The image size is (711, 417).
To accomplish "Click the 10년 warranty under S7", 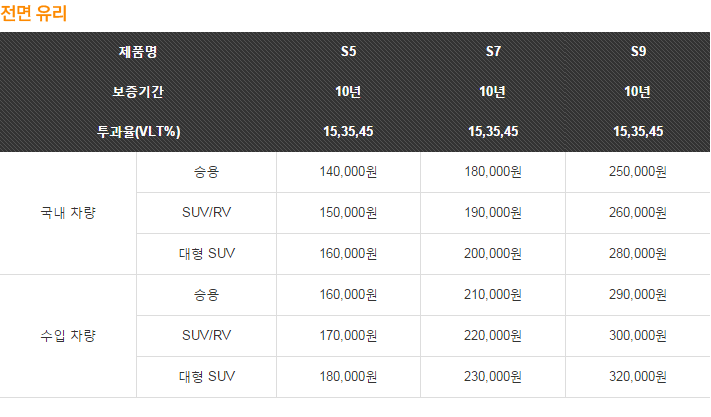I will [492, 92].
